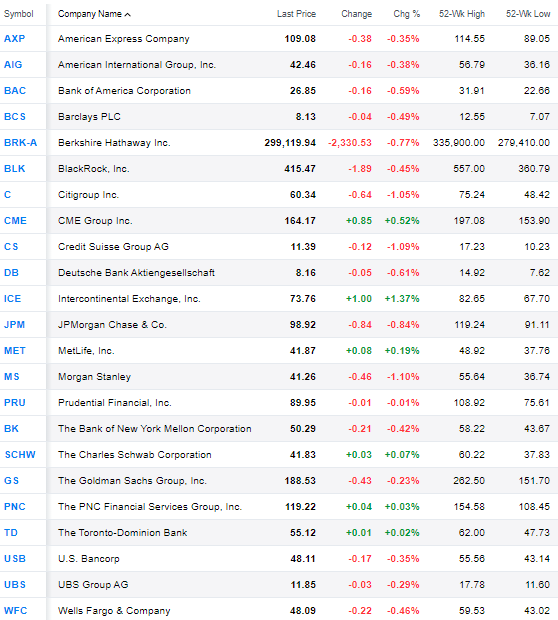This screenshot has height=620, width=558.
Task: Click the UBS Group AG name
Action: (x=93, y=585)
